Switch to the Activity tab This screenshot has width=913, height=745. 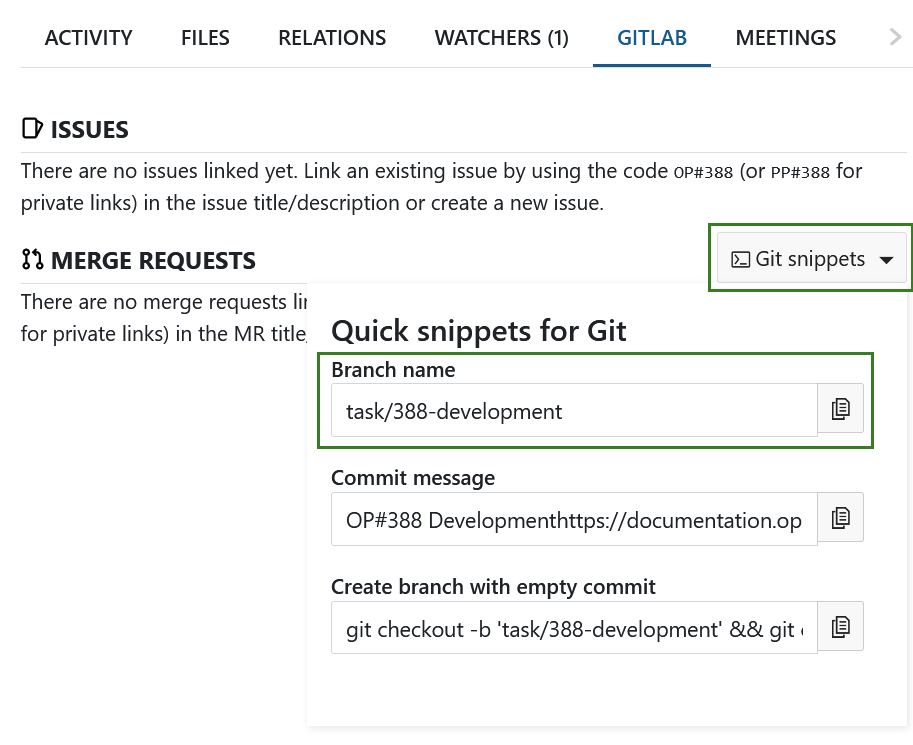click(88, 37)
